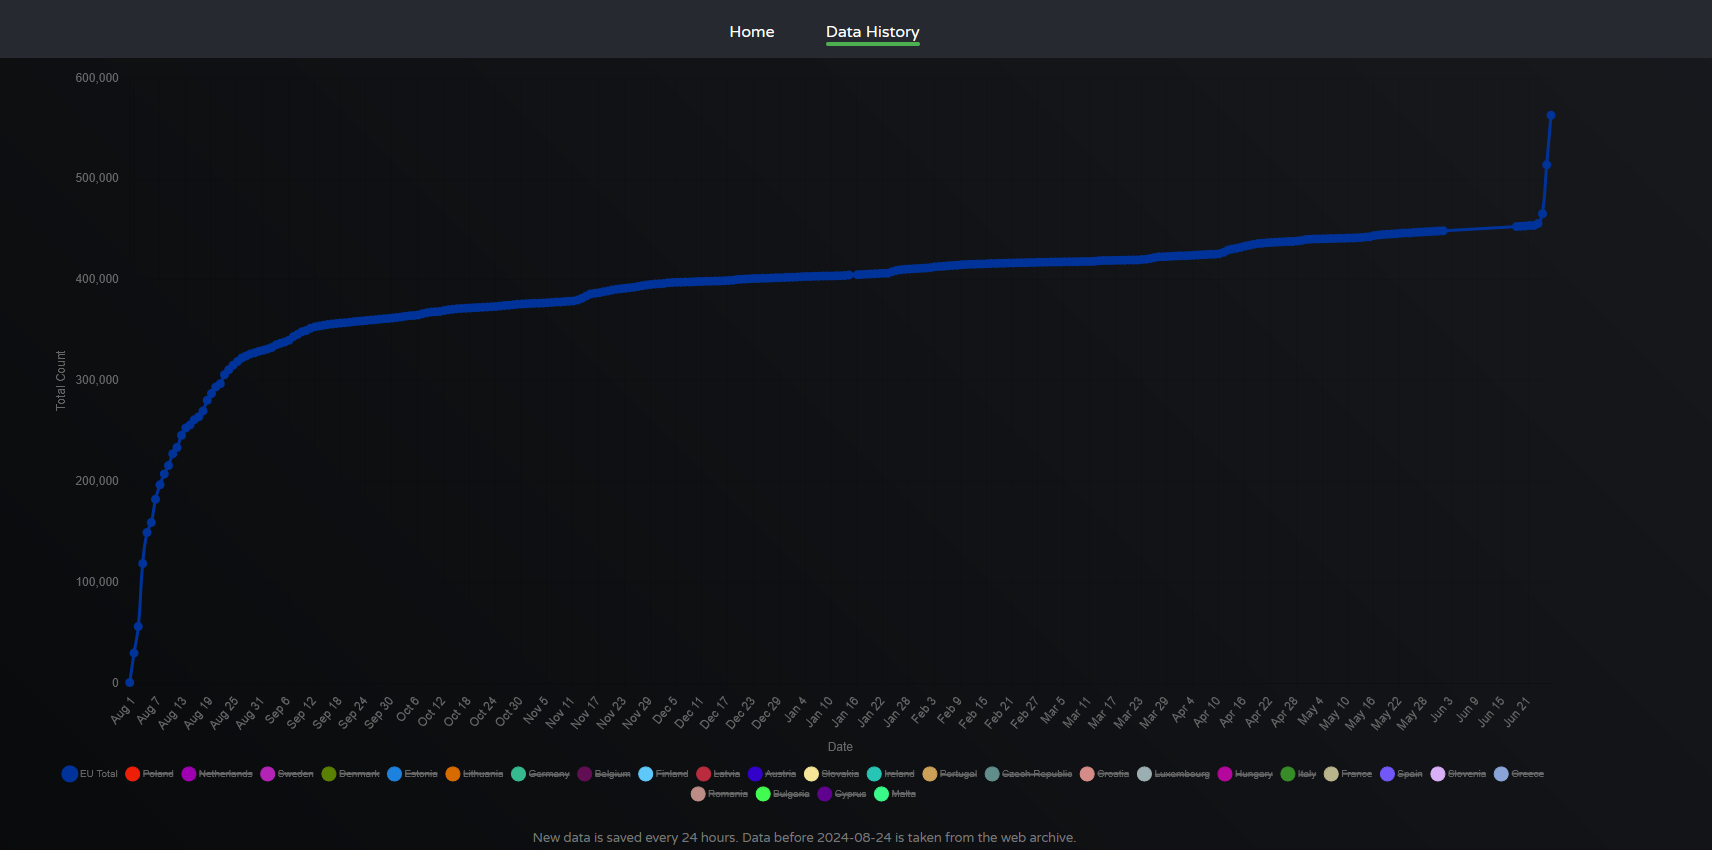Enable Hungary series in legend

pyautogui.click(x=1245, y=774)
